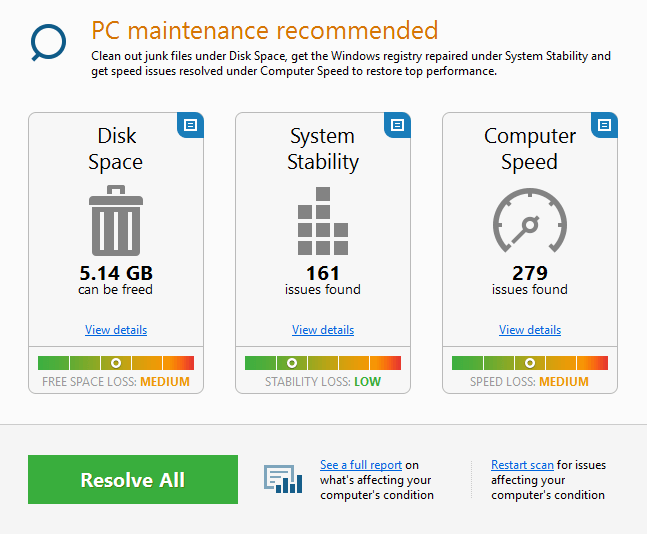View details for Computer Speed

[x=530, y=330]
